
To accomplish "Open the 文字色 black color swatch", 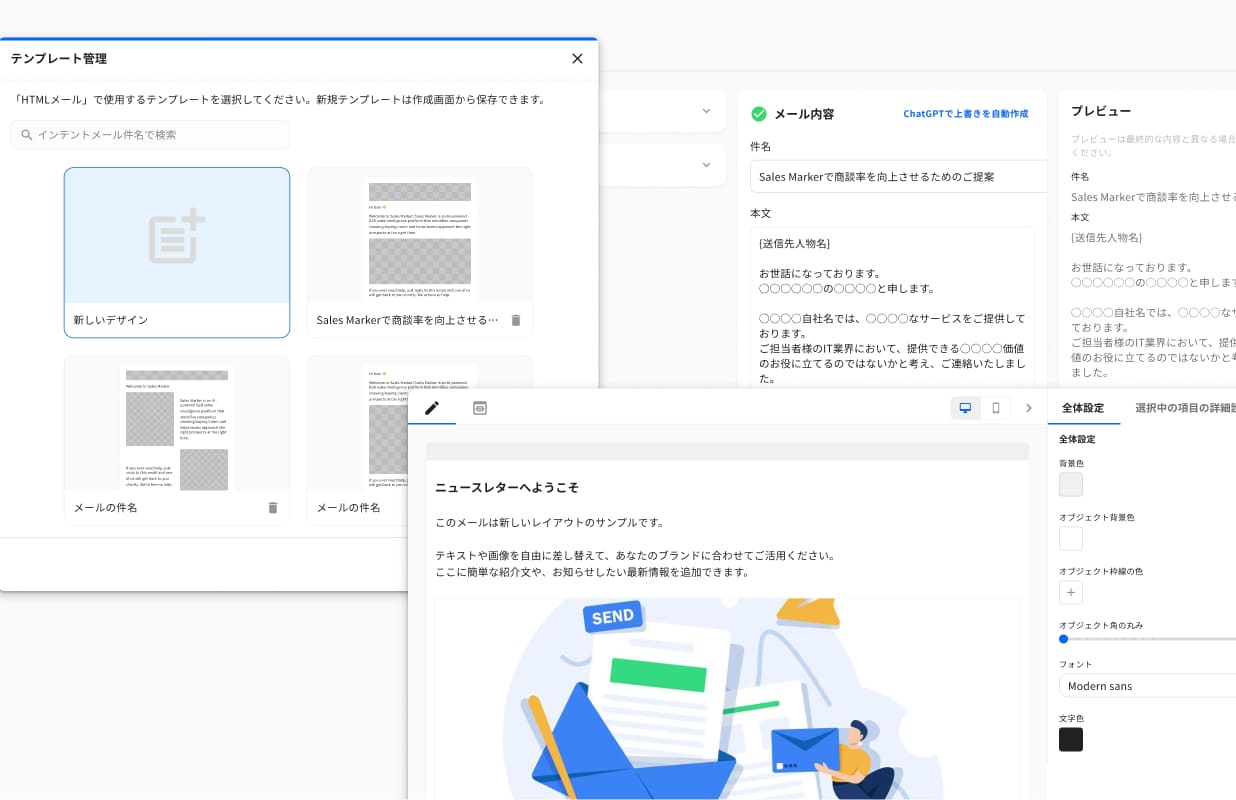I will pyautogui.click(x=1071, y=740).
